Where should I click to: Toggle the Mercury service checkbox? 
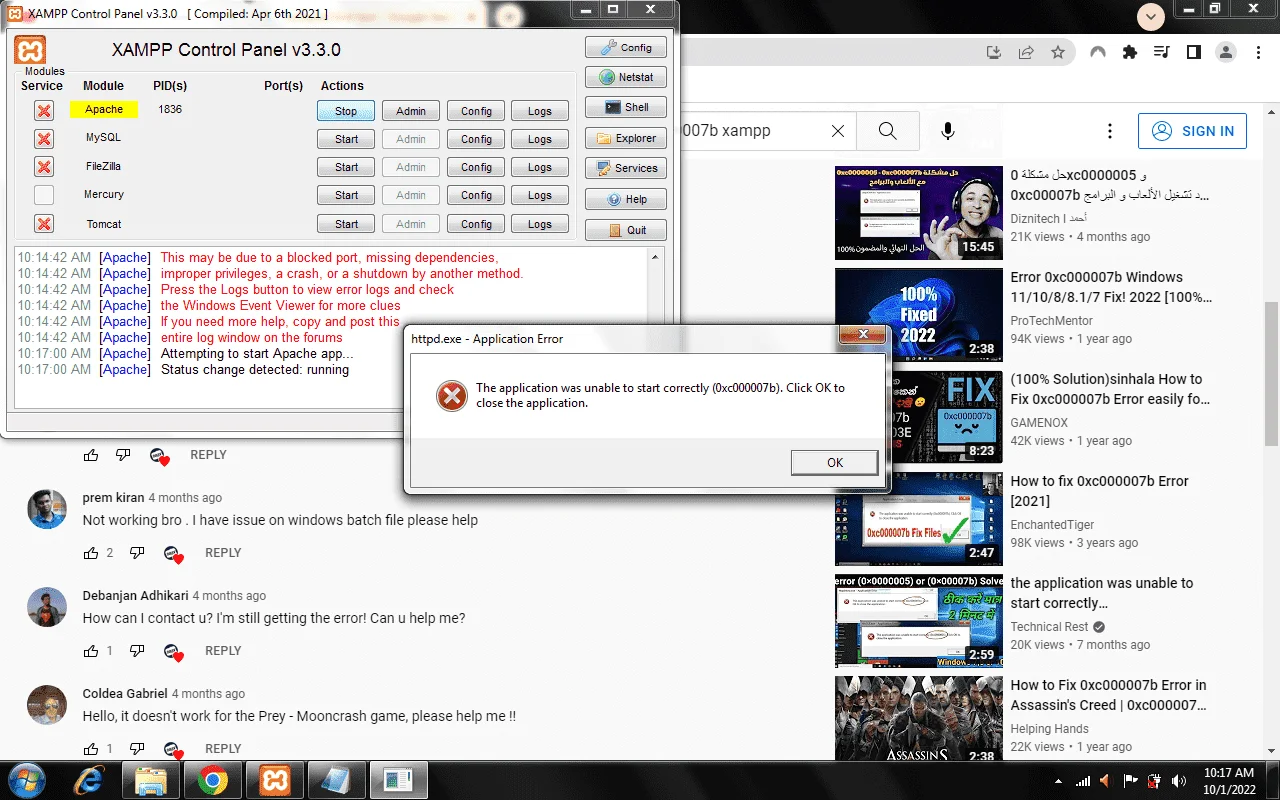coord(43,194)
